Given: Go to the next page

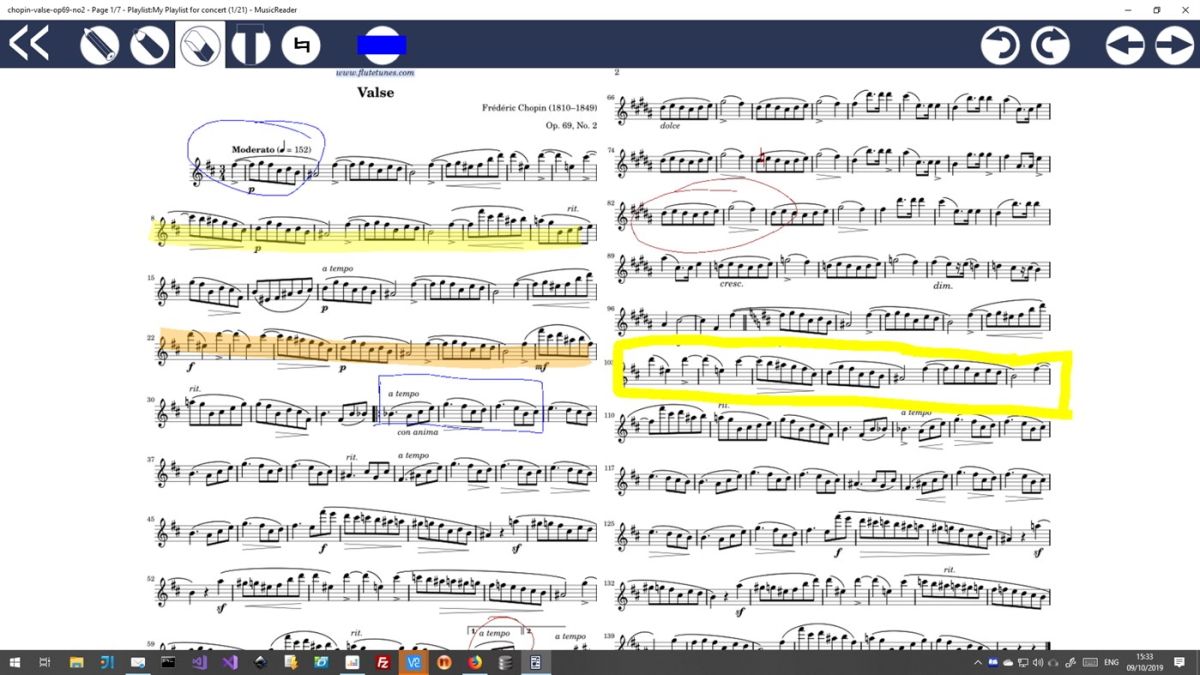Looking at the screenshot, I should (x=1175, y=45).
